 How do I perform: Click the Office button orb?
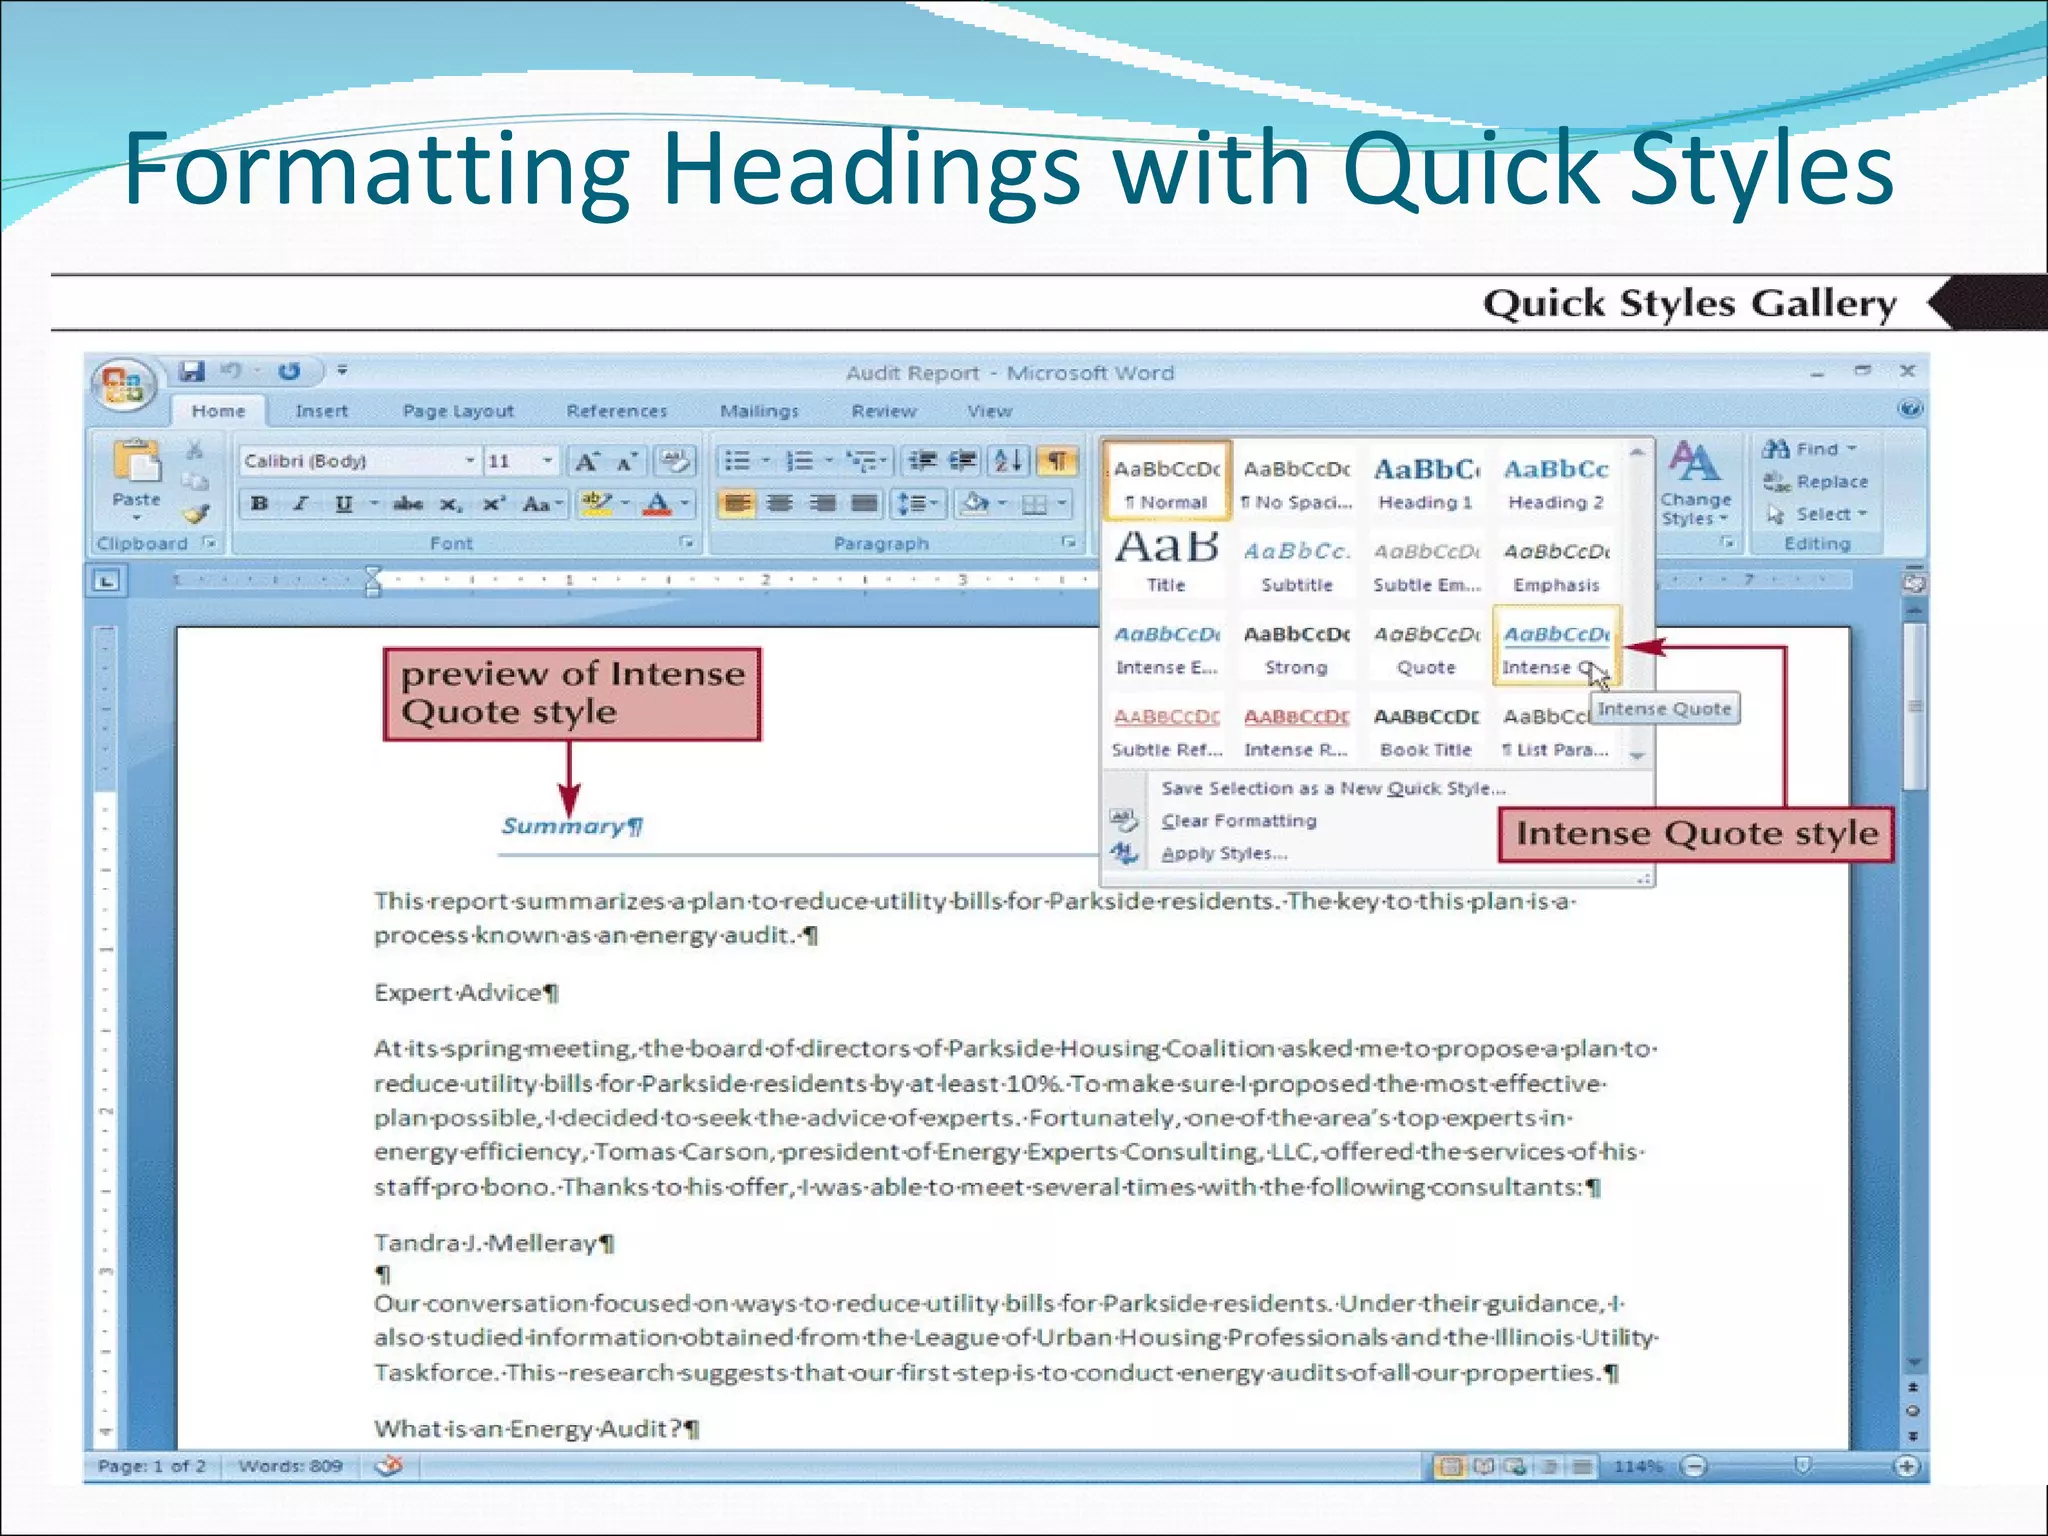pyautogui.click(x=123, y=386)
